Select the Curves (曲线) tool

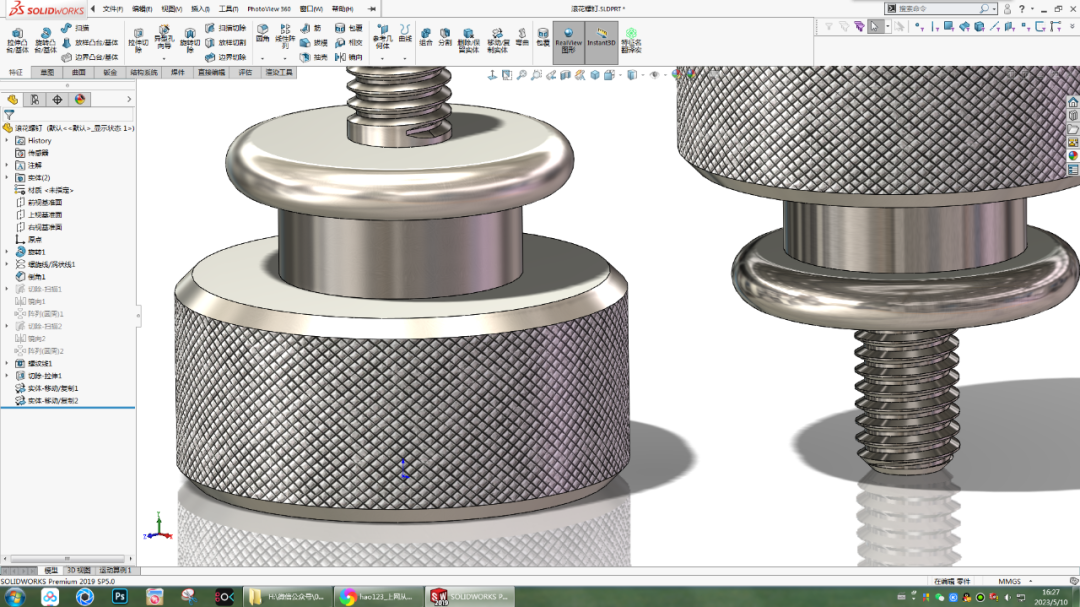point(405,33)
